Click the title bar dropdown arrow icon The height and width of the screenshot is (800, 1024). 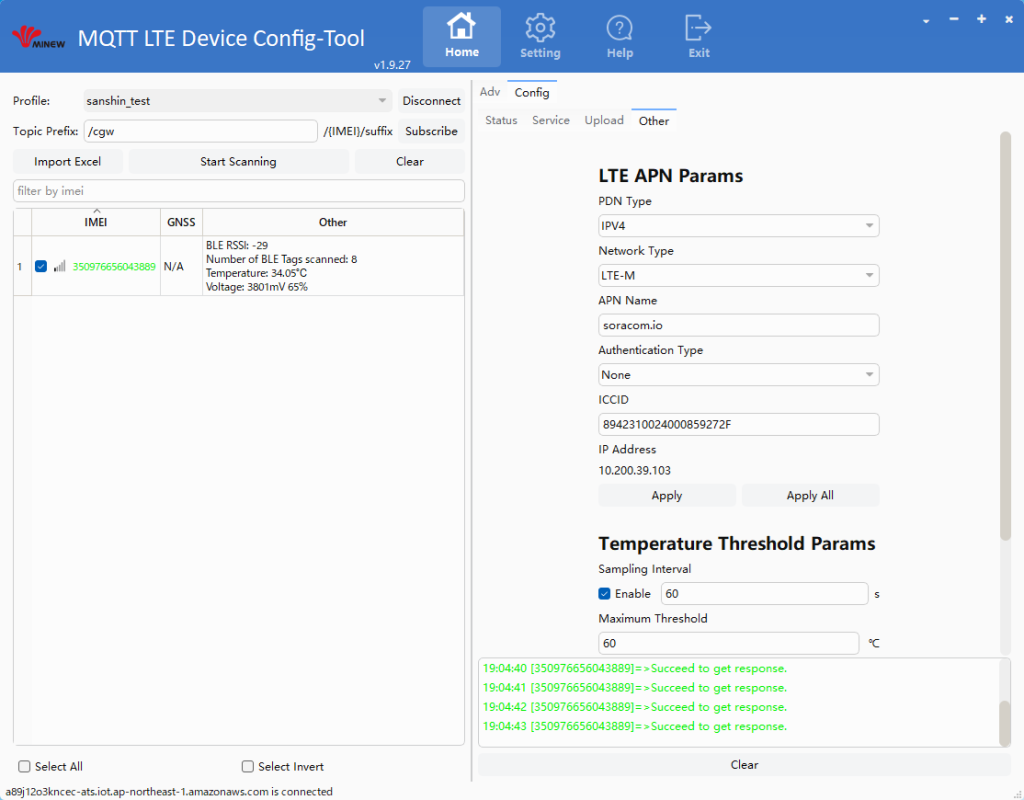click(926, 21)
